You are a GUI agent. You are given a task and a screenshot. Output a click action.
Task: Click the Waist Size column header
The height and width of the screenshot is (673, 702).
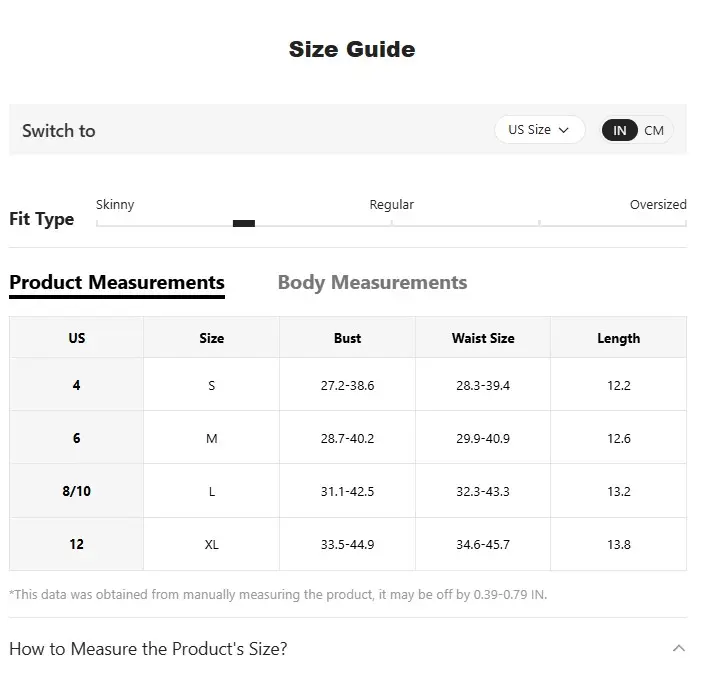point(482,338)
